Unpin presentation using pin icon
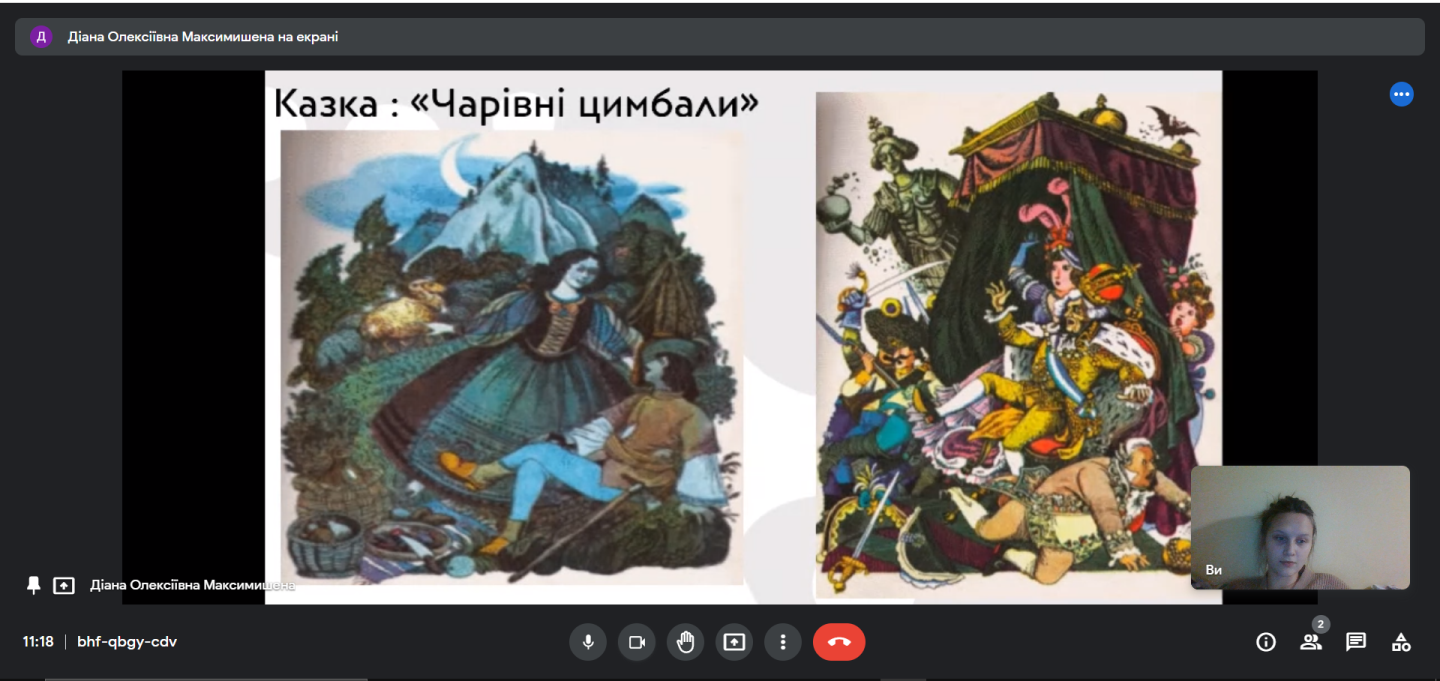Screen dimensions: 1440x681 [34, 585]
